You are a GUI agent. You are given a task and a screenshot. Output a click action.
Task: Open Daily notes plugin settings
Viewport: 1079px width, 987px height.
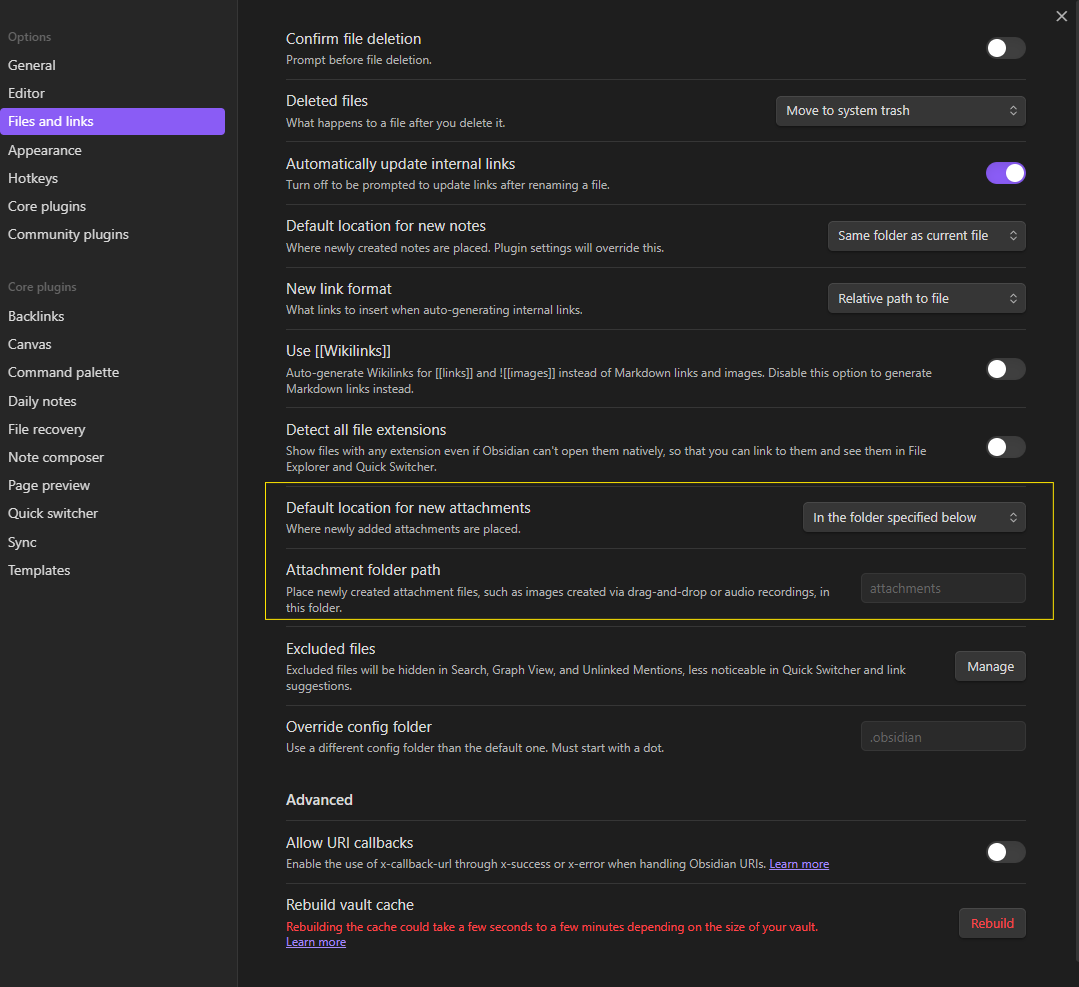point(42,401)
